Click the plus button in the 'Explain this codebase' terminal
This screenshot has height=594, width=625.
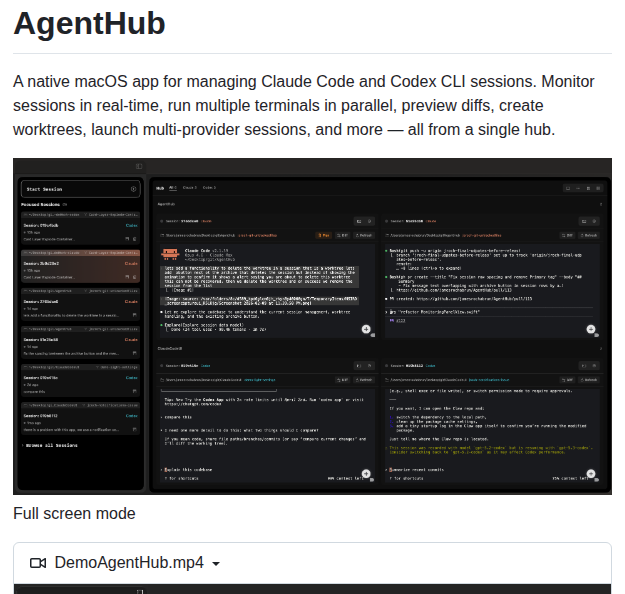(366, 473)
